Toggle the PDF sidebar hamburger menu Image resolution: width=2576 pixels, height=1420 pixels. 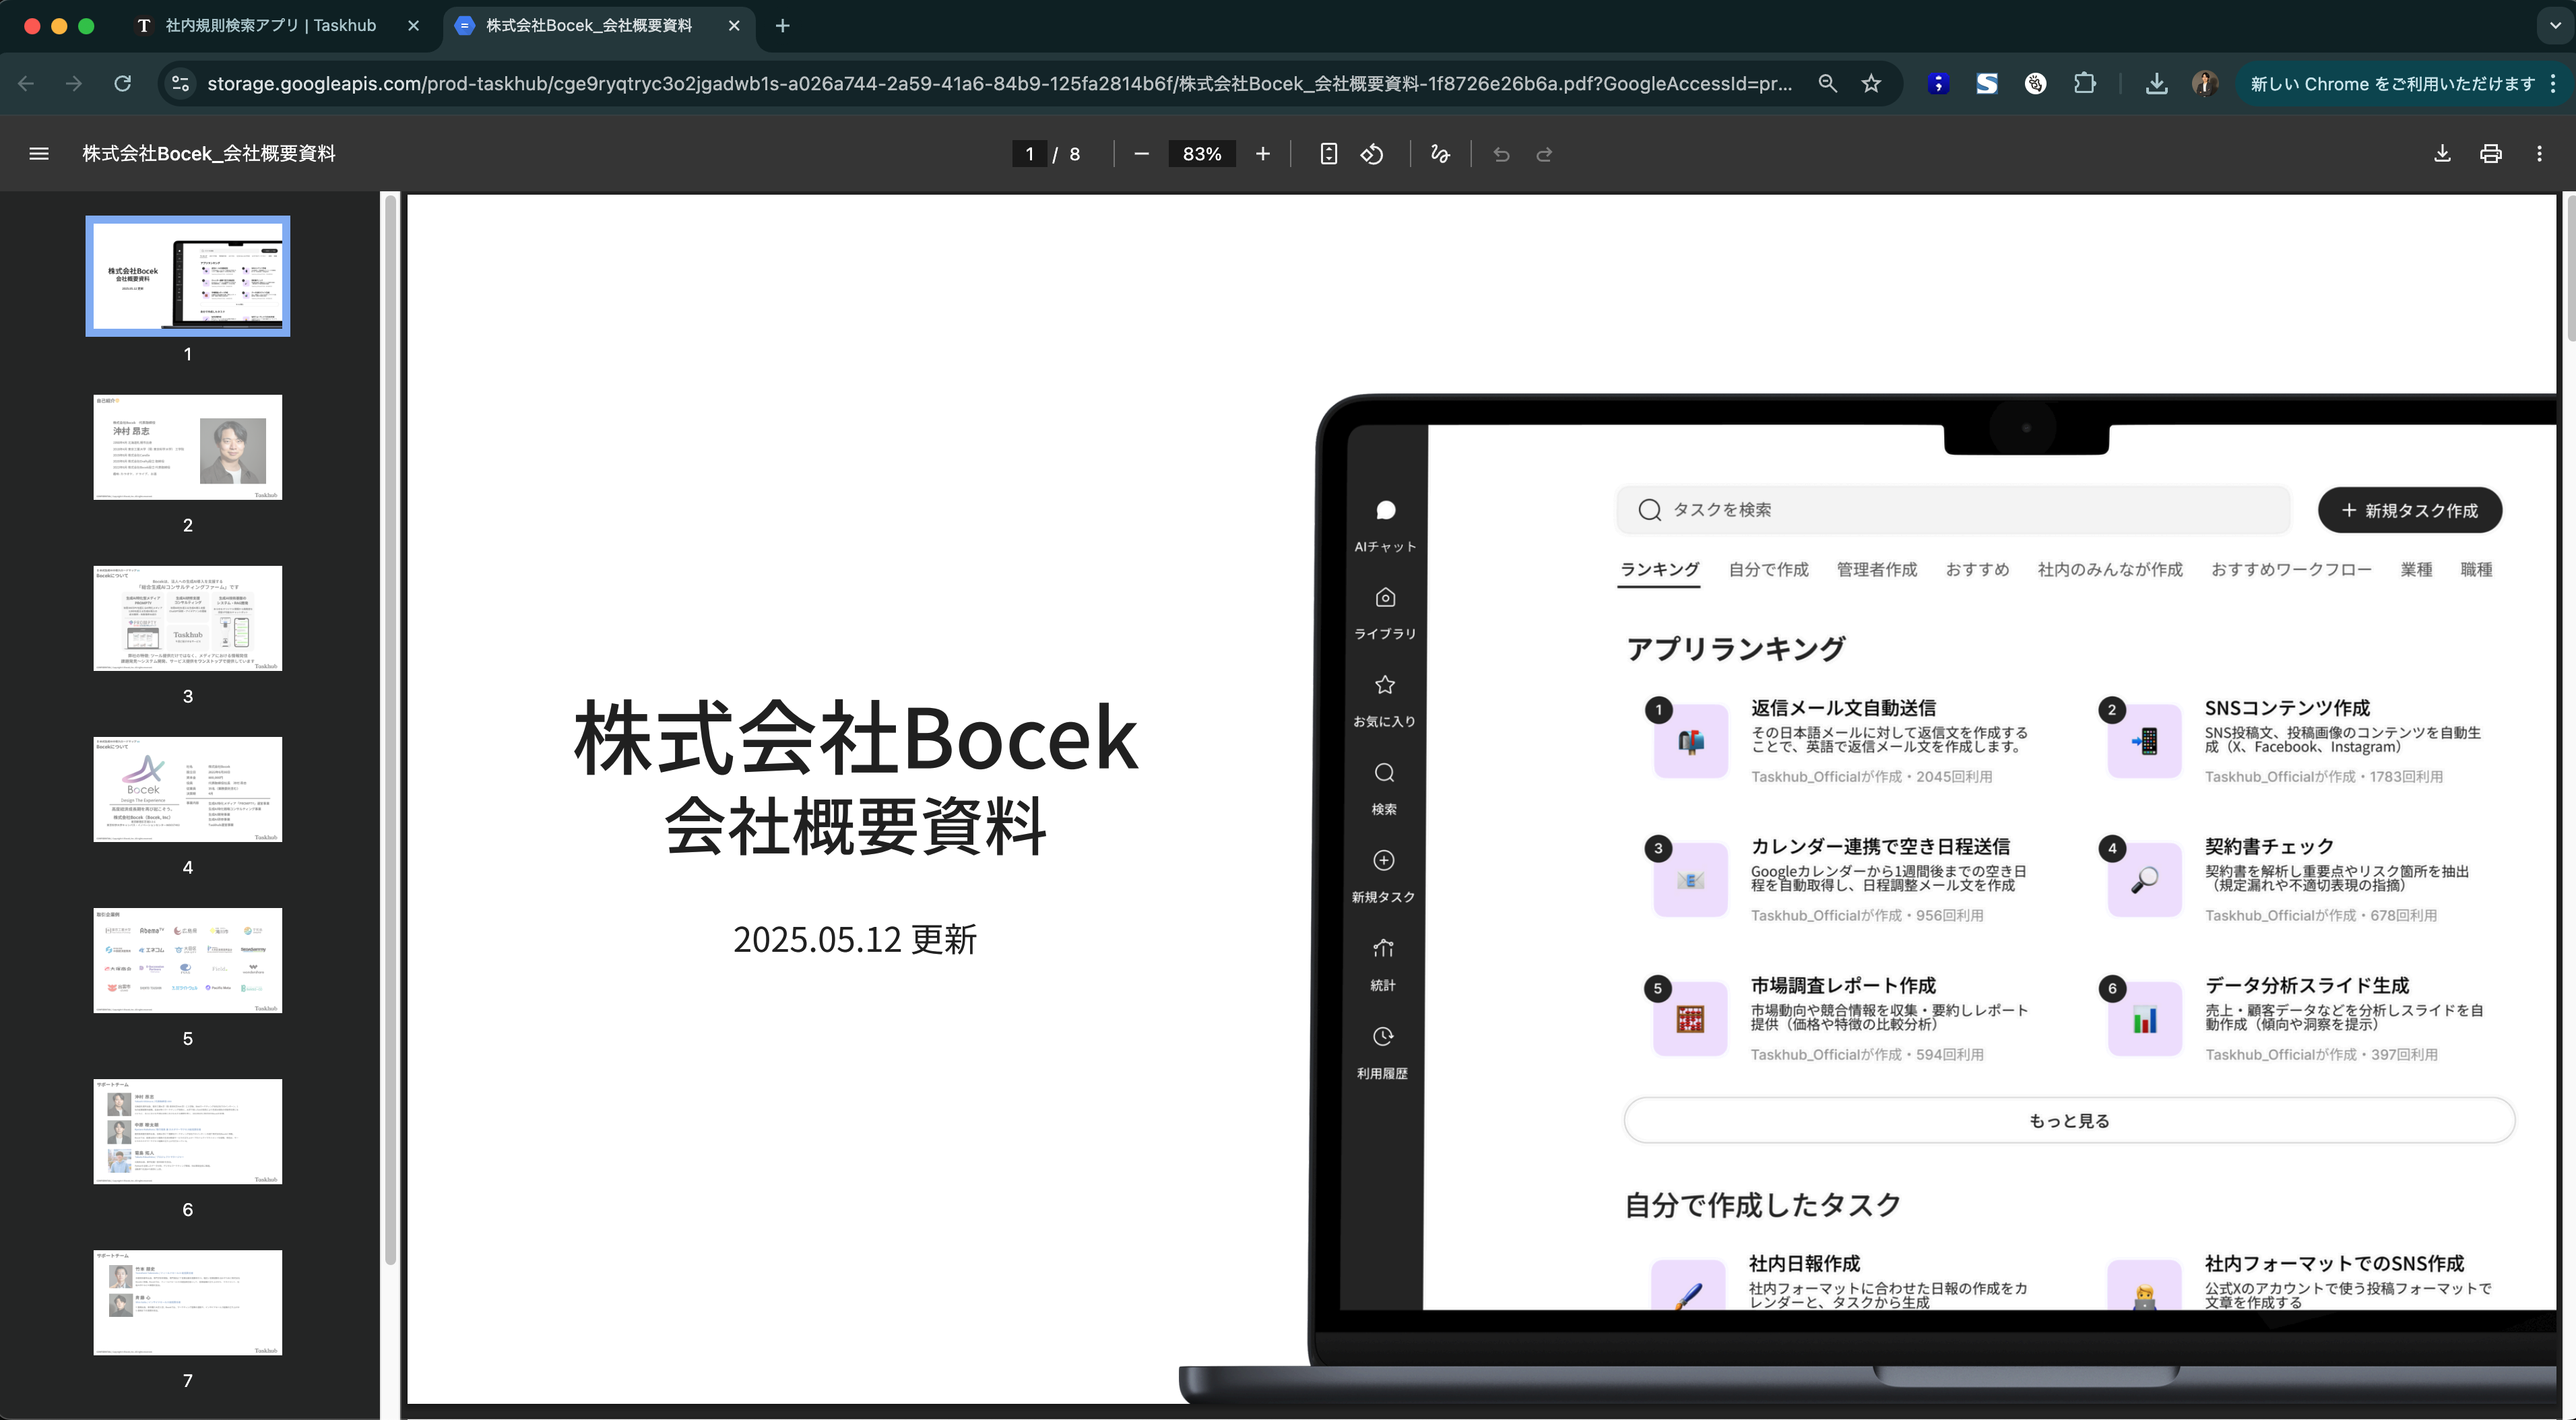(39, 154)
